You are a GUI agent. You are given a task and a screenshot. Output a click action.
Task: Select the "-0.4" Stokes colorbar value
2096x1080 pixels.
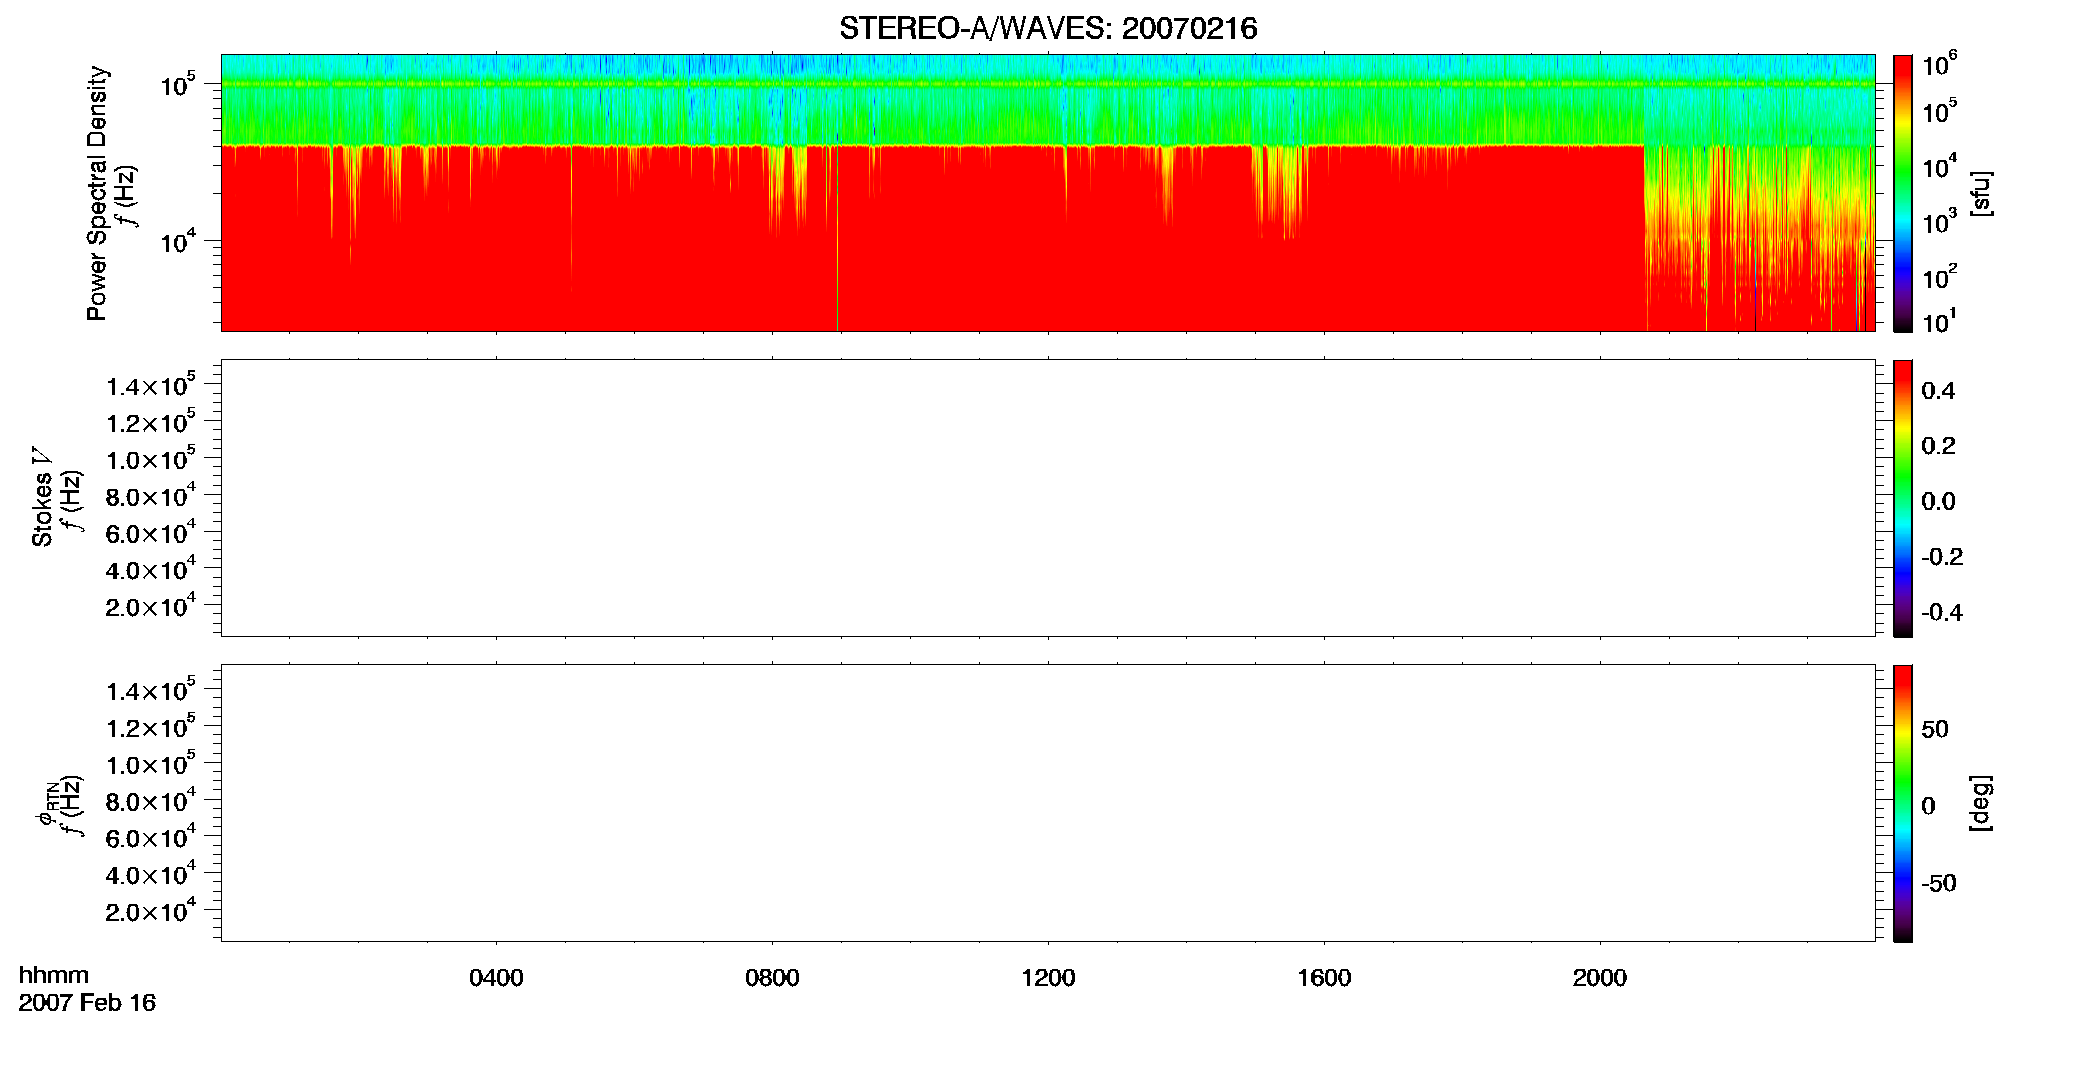(x=1942, y=613)
